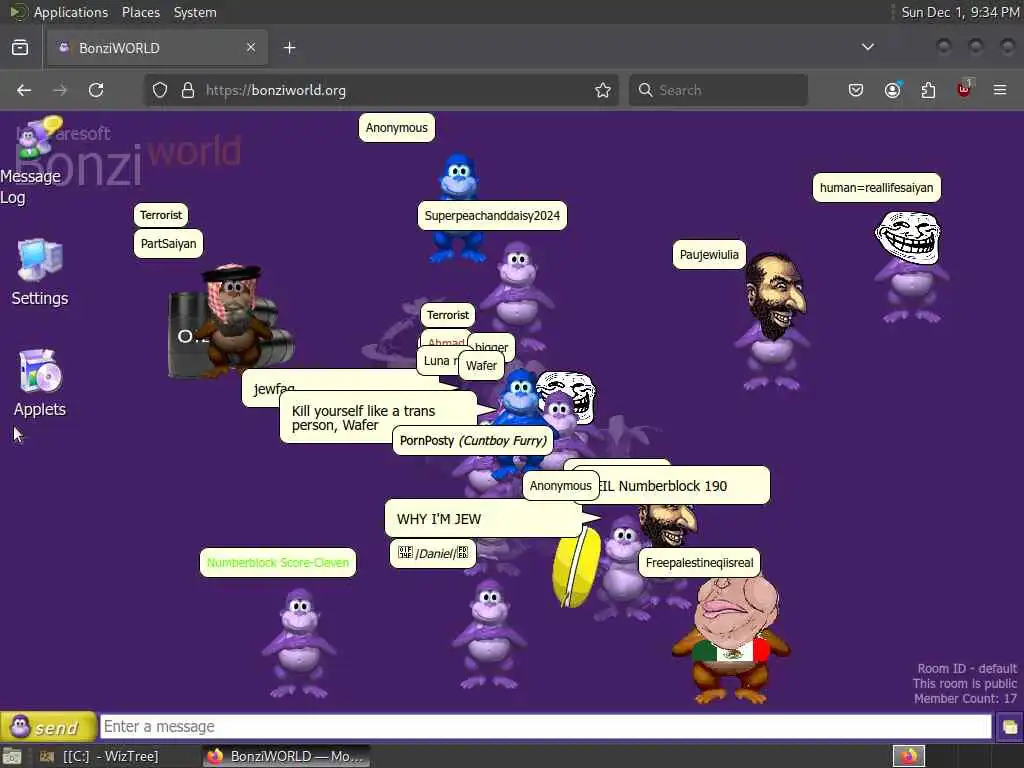Open the Applets desktop icon
The width and height of the screenshot is (1024, 768).
tap(40, 383)
